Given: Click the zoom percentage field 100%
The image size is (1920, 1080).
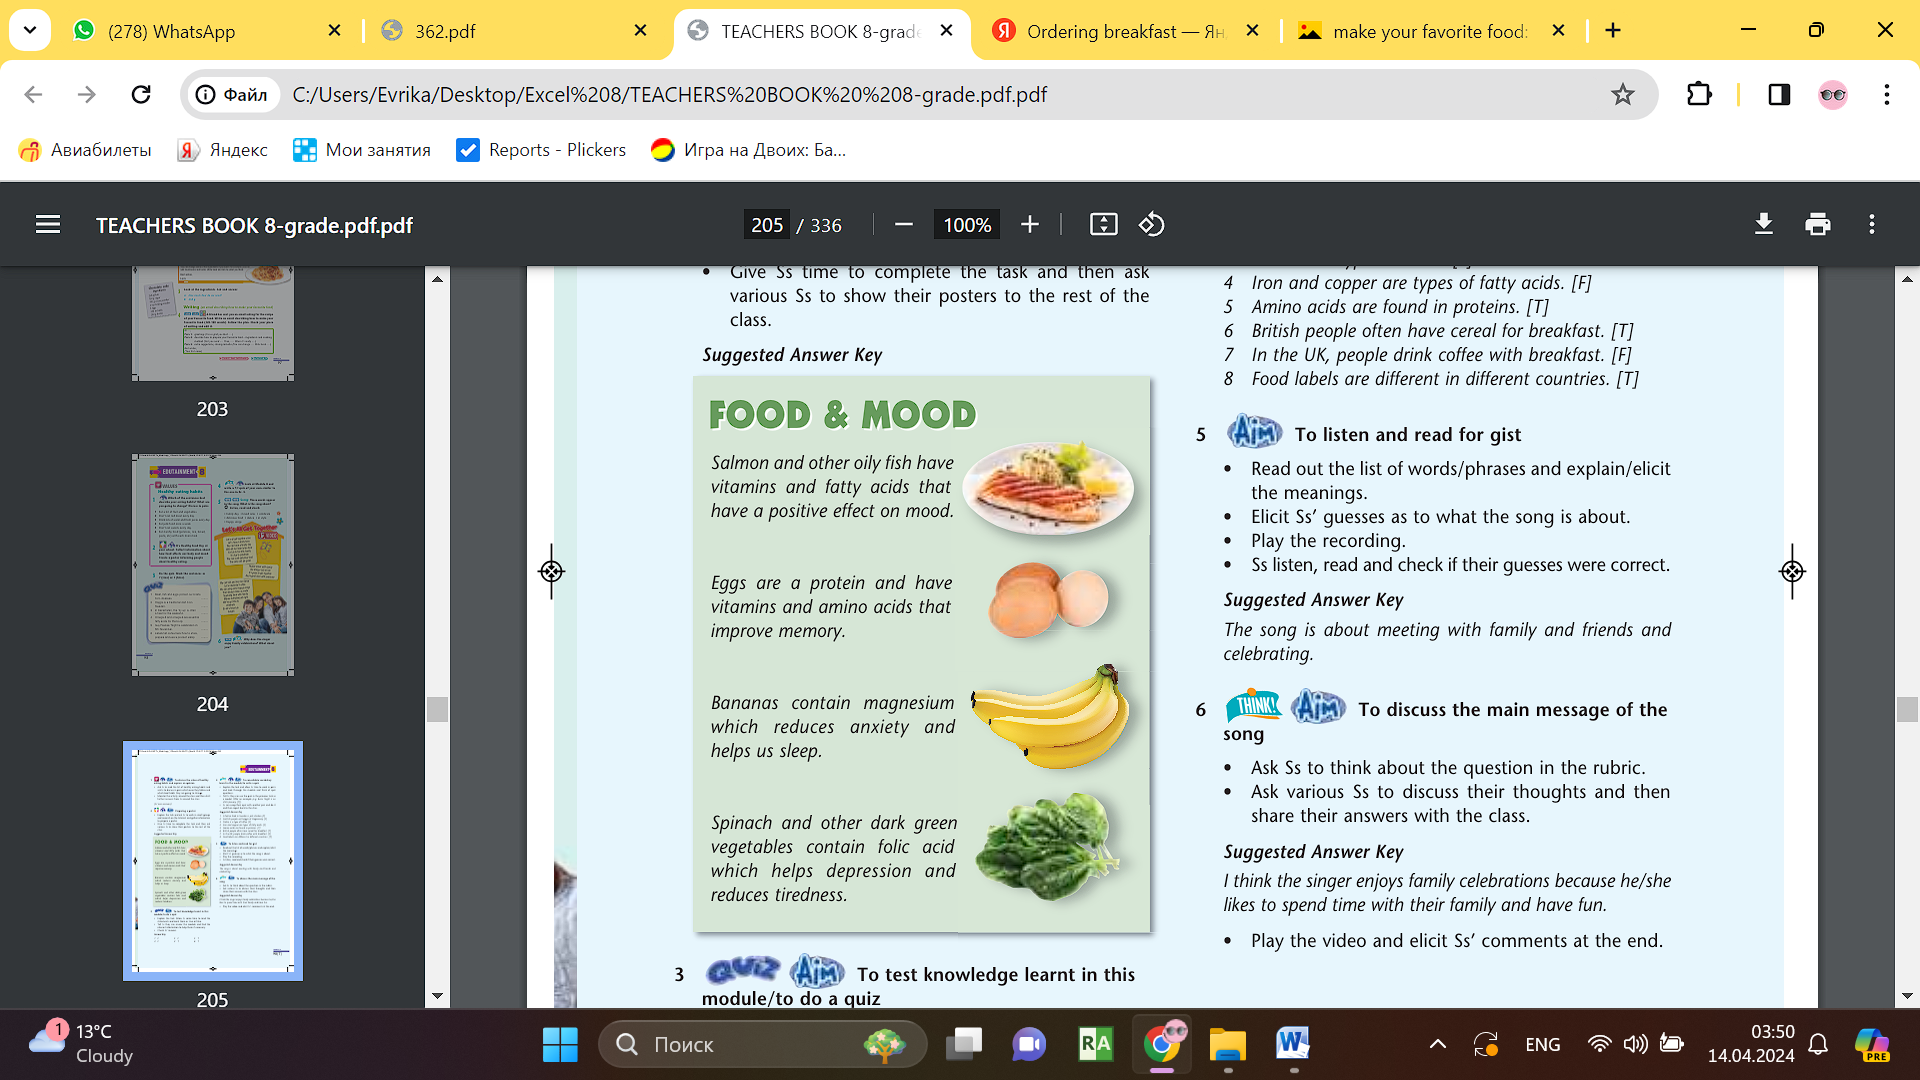Looking at the screenshot, I should (967, 225).
